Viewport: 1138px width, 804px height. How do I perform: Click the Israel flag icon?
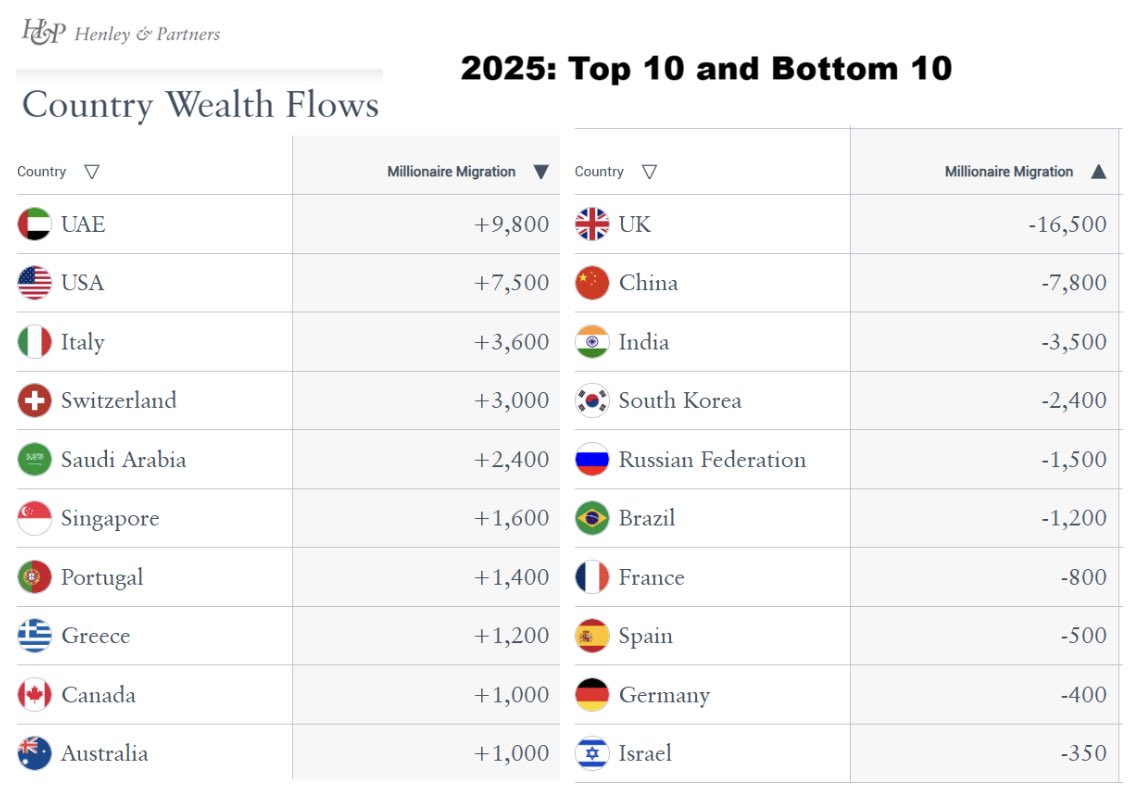(x=591, y=753)
